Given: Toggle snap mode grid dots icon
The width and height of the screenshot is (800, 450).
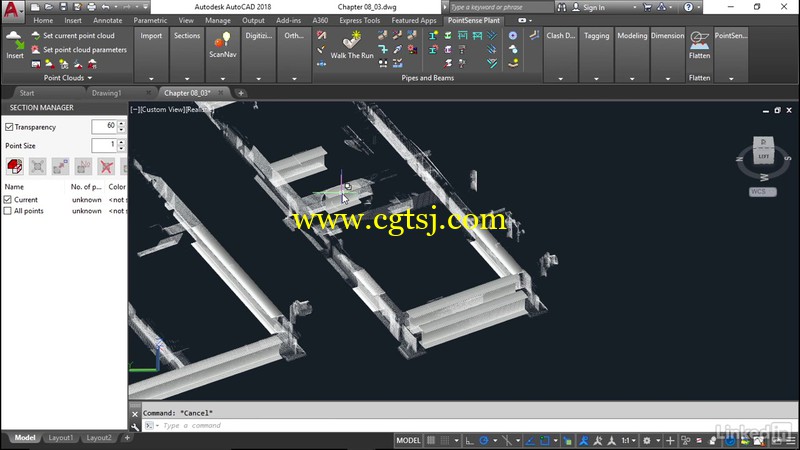Looking at the screenshot, I should point(445,440).
